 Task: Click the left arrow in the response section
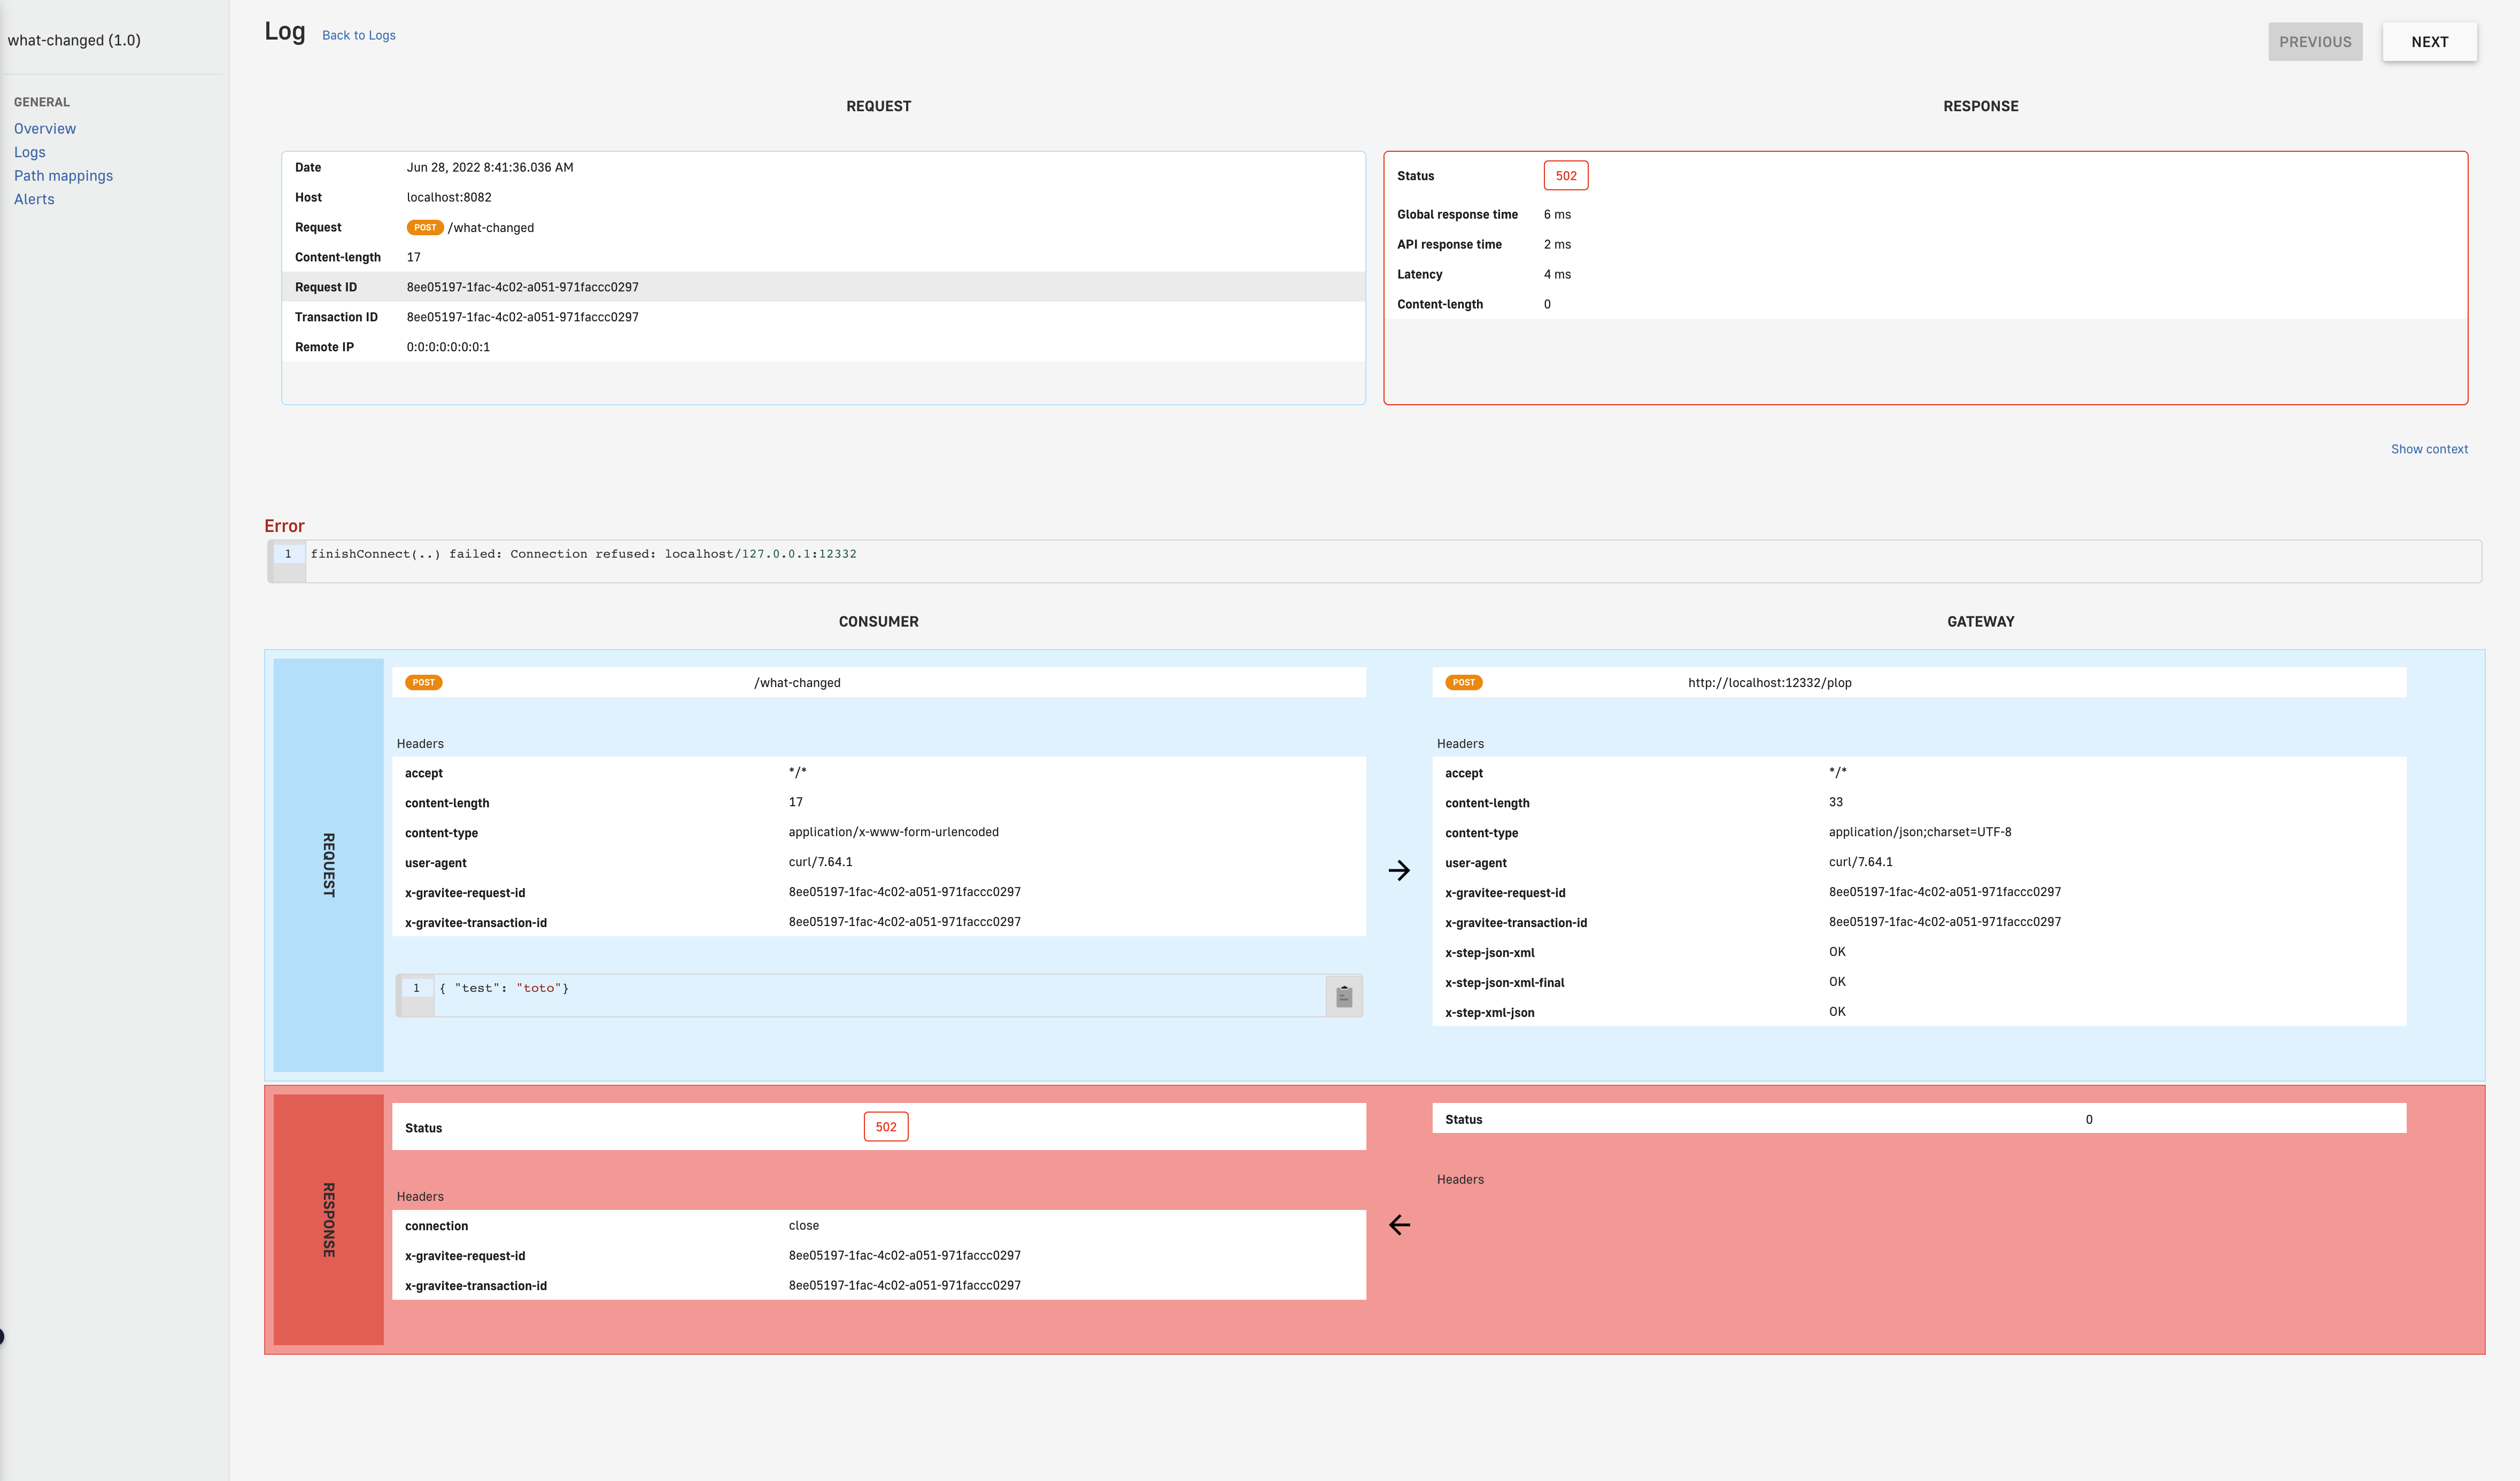click(x=1399, y=1225)
